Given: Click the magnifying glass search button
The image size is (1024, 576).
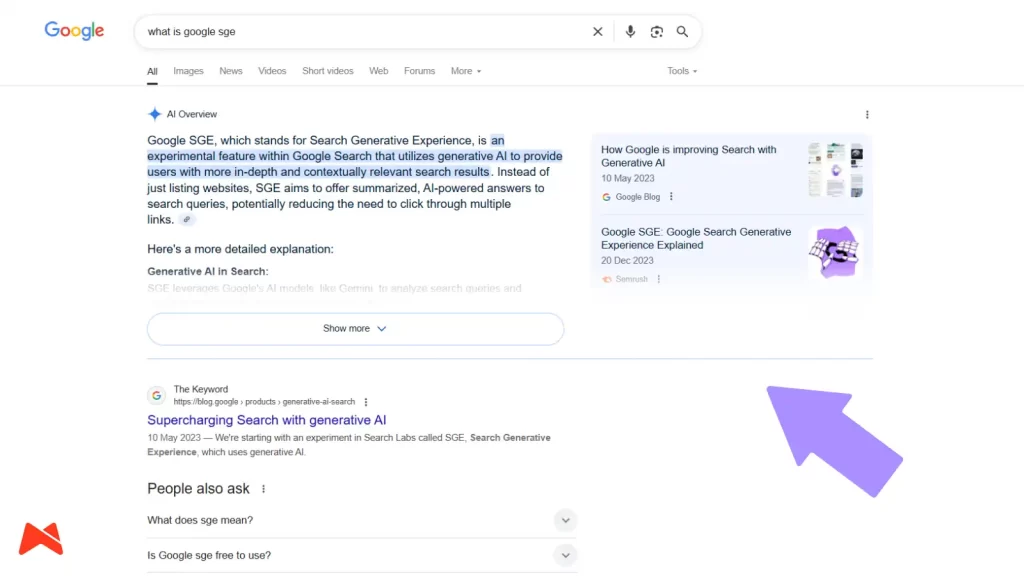Looking at the screenshot, I should (682, 31).
